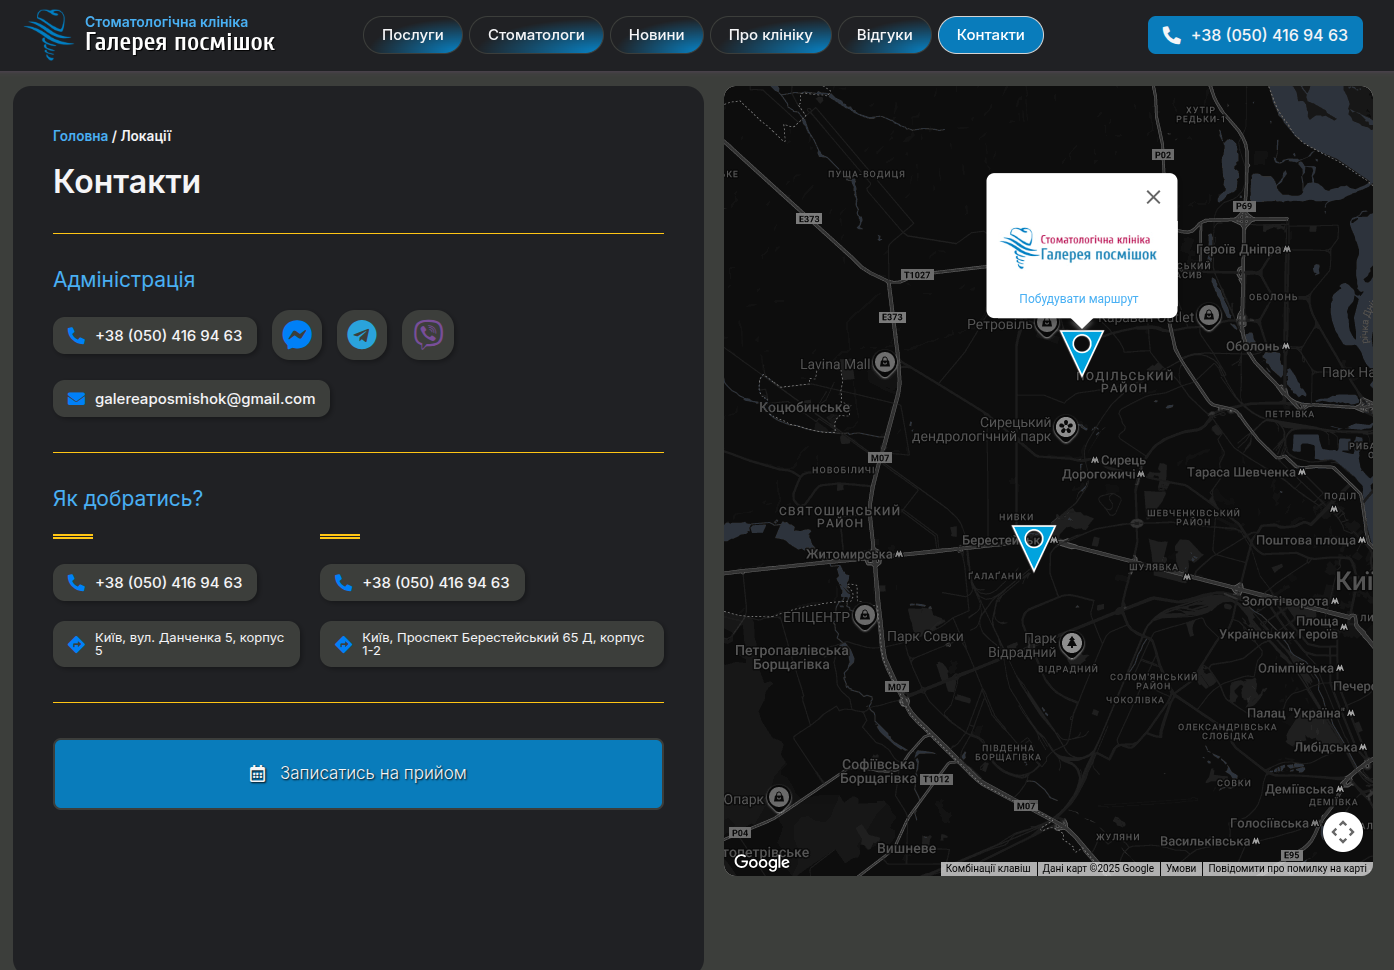
Task: Open the Новини section
Action: [x=656, y=35]
